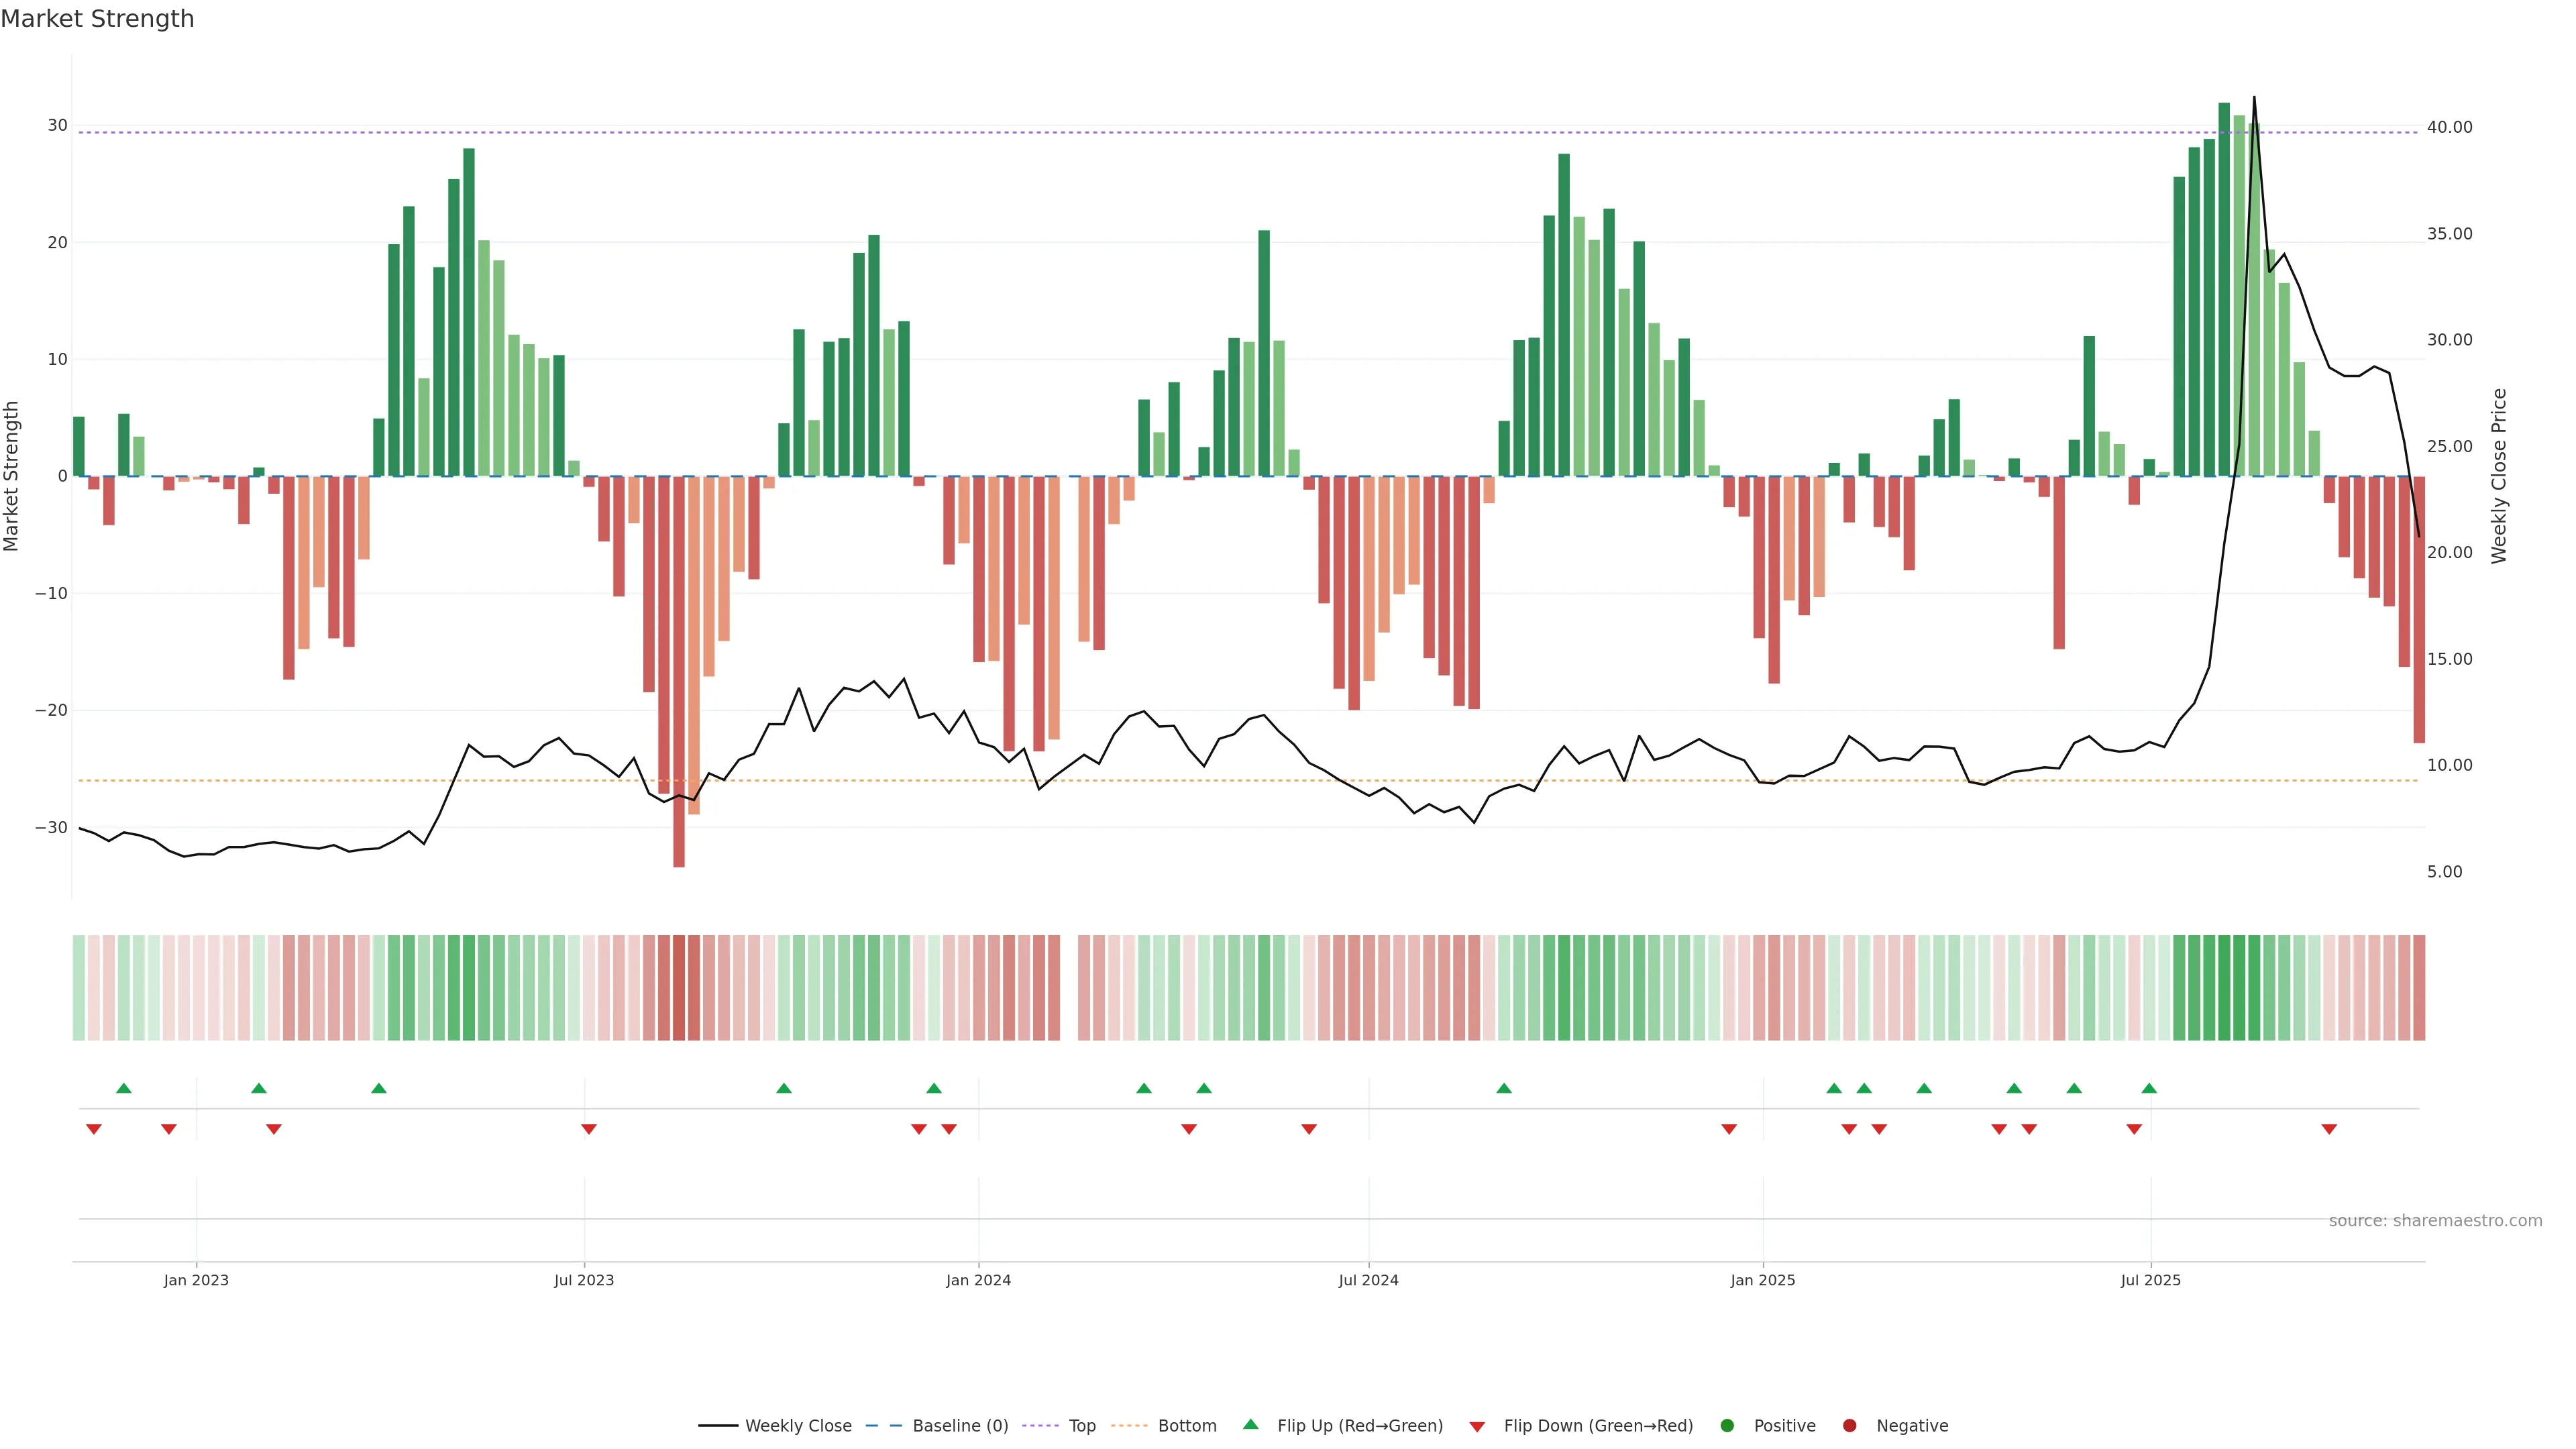Click the lone green flip-up marker after Jul 2024
Image resolution: width=2576 pixels, height=1449 pixels.
[x=1504, y=1088]
